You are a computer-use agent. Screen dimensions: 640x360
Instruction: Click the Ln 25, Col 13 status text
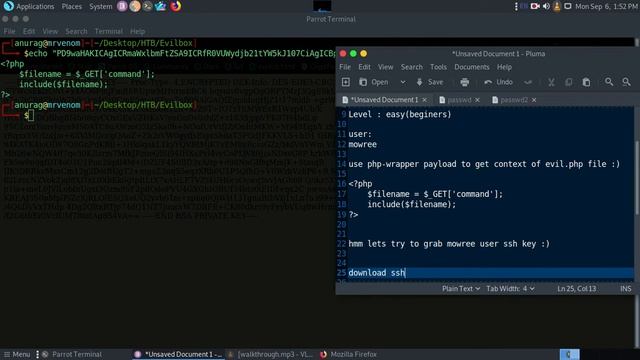pos(577,289)
